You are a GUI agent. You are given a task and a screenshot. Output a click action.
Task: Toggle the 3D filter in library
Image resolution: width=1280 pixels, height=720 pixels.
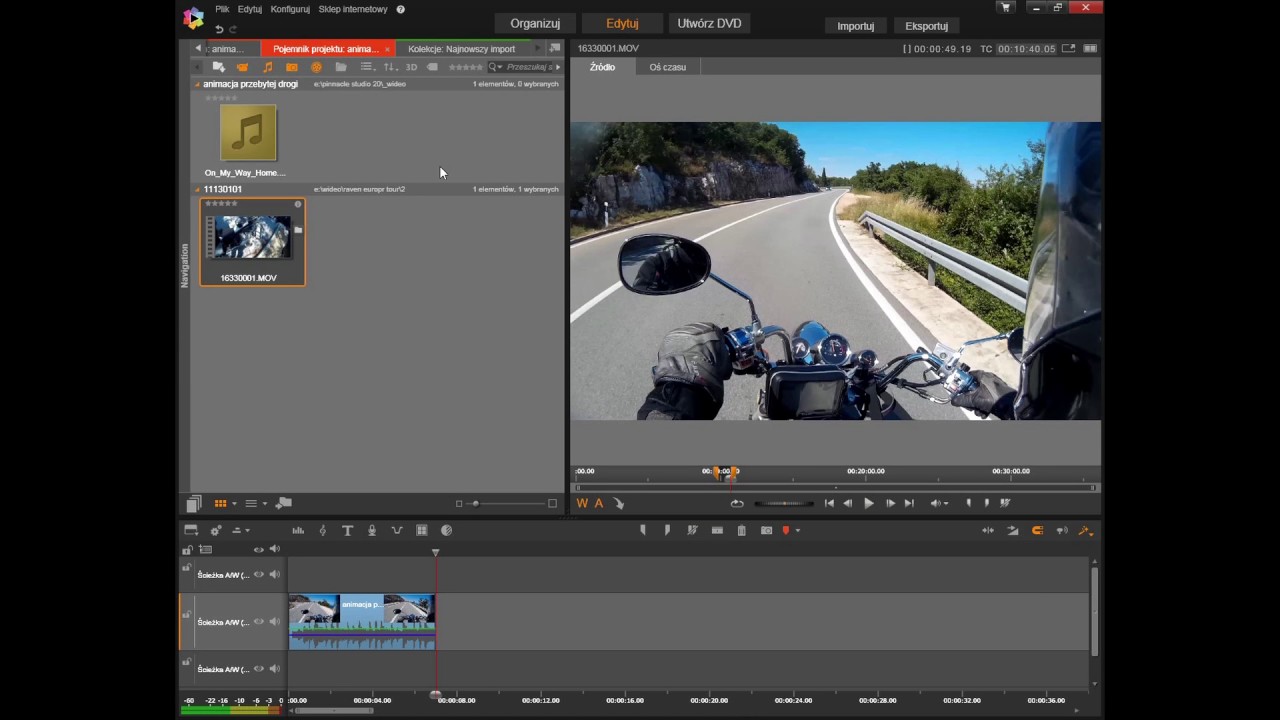pos(411,67)
